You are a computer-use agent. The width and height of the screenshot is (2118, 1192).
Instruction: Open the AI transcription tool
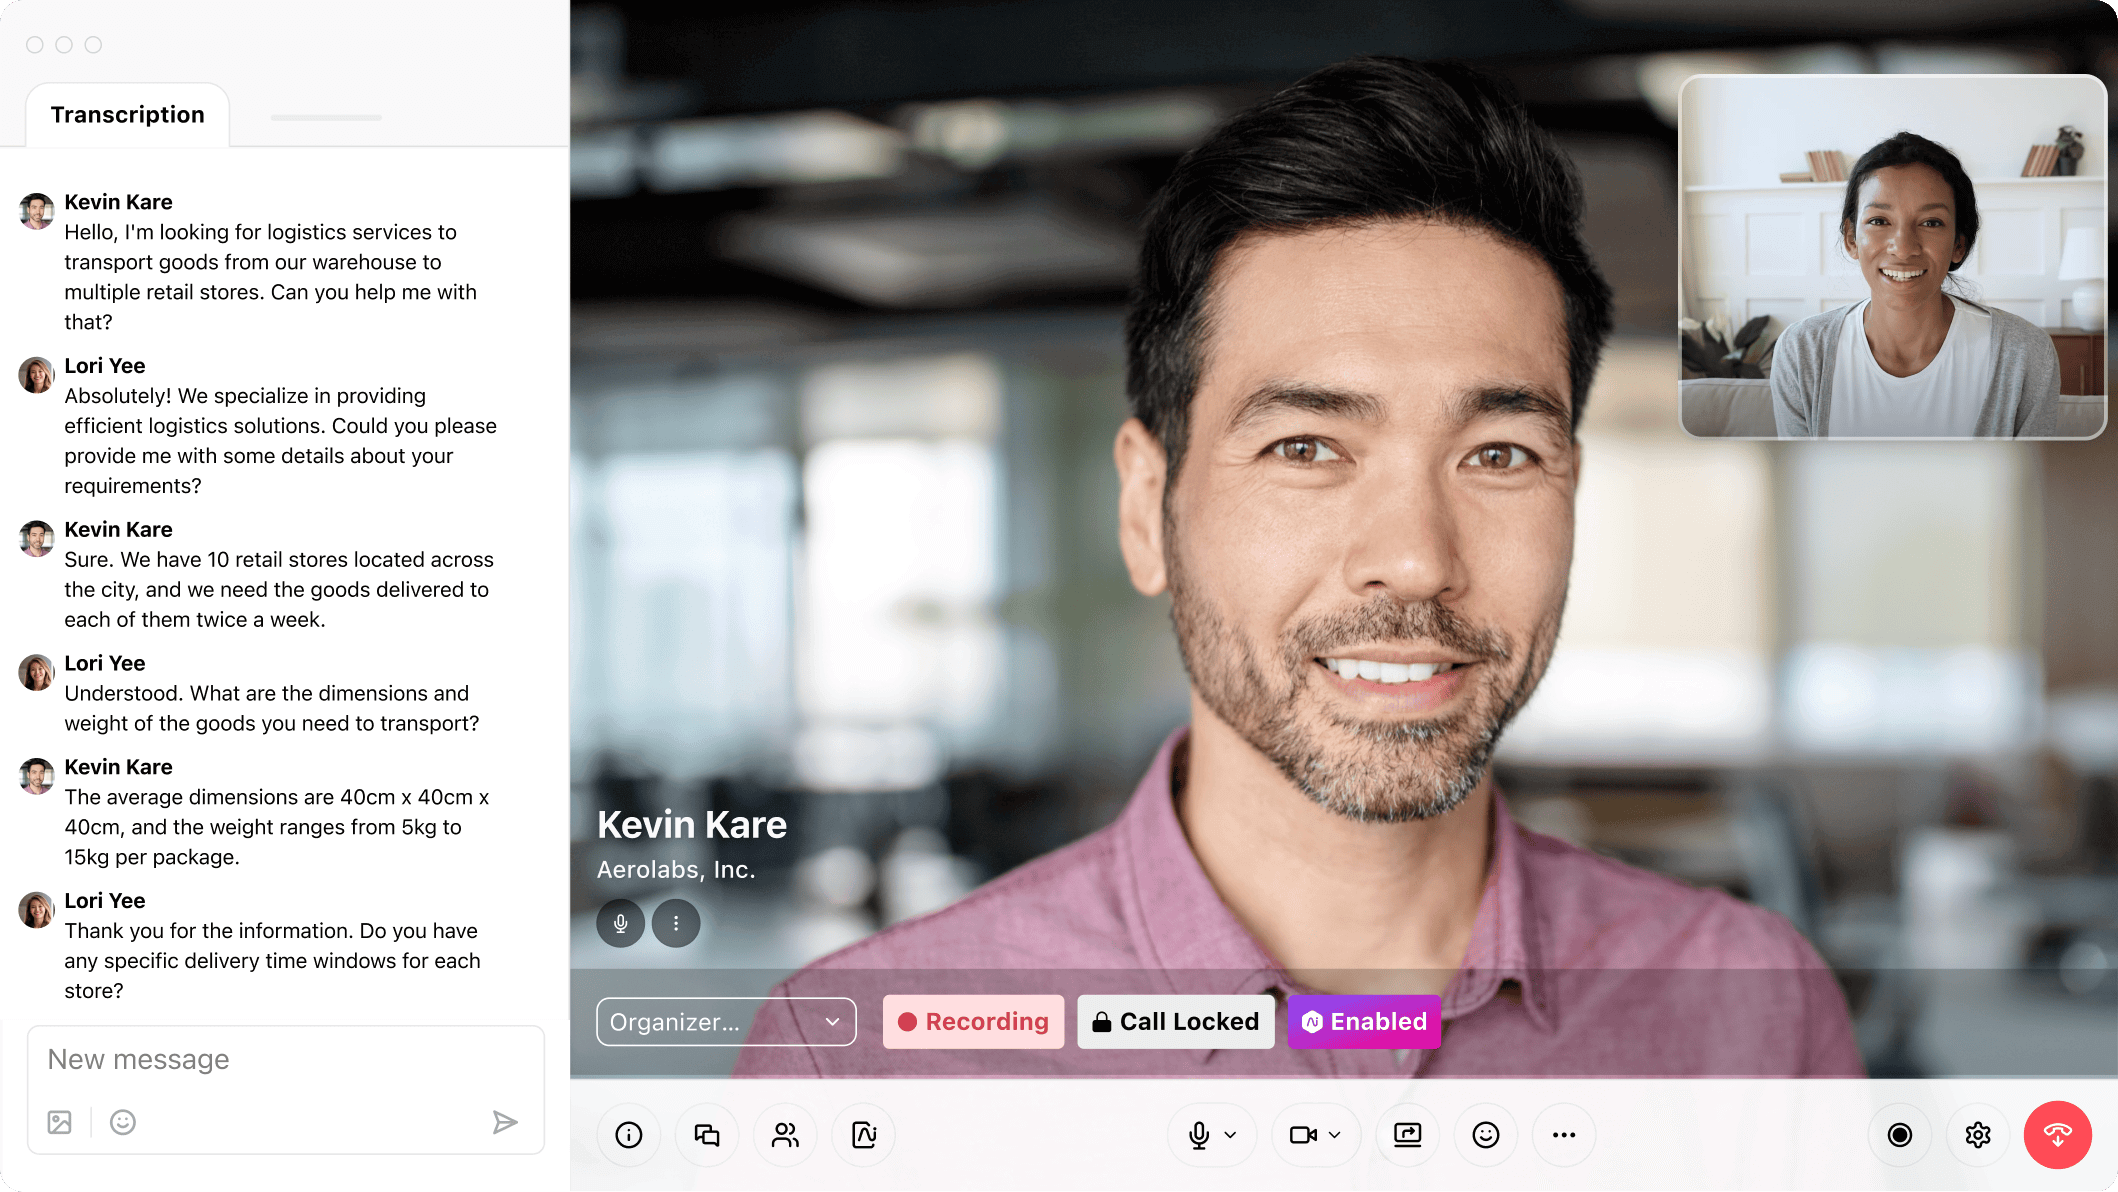click(863, 1135)
